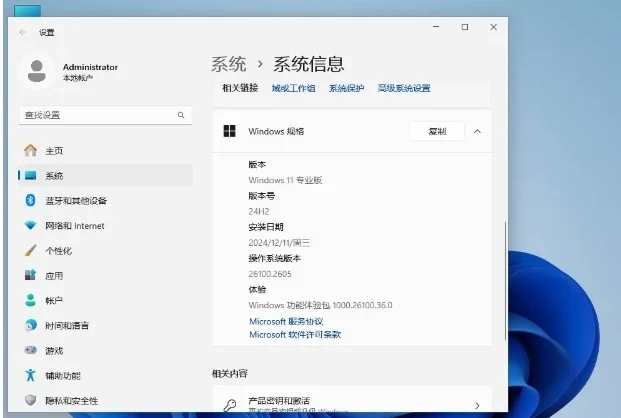The width and height of the screenshot is (621, 418).
Task: Click the 复制 button for Windows 规格
Action: pyautogui.click(x=437, y=132)
